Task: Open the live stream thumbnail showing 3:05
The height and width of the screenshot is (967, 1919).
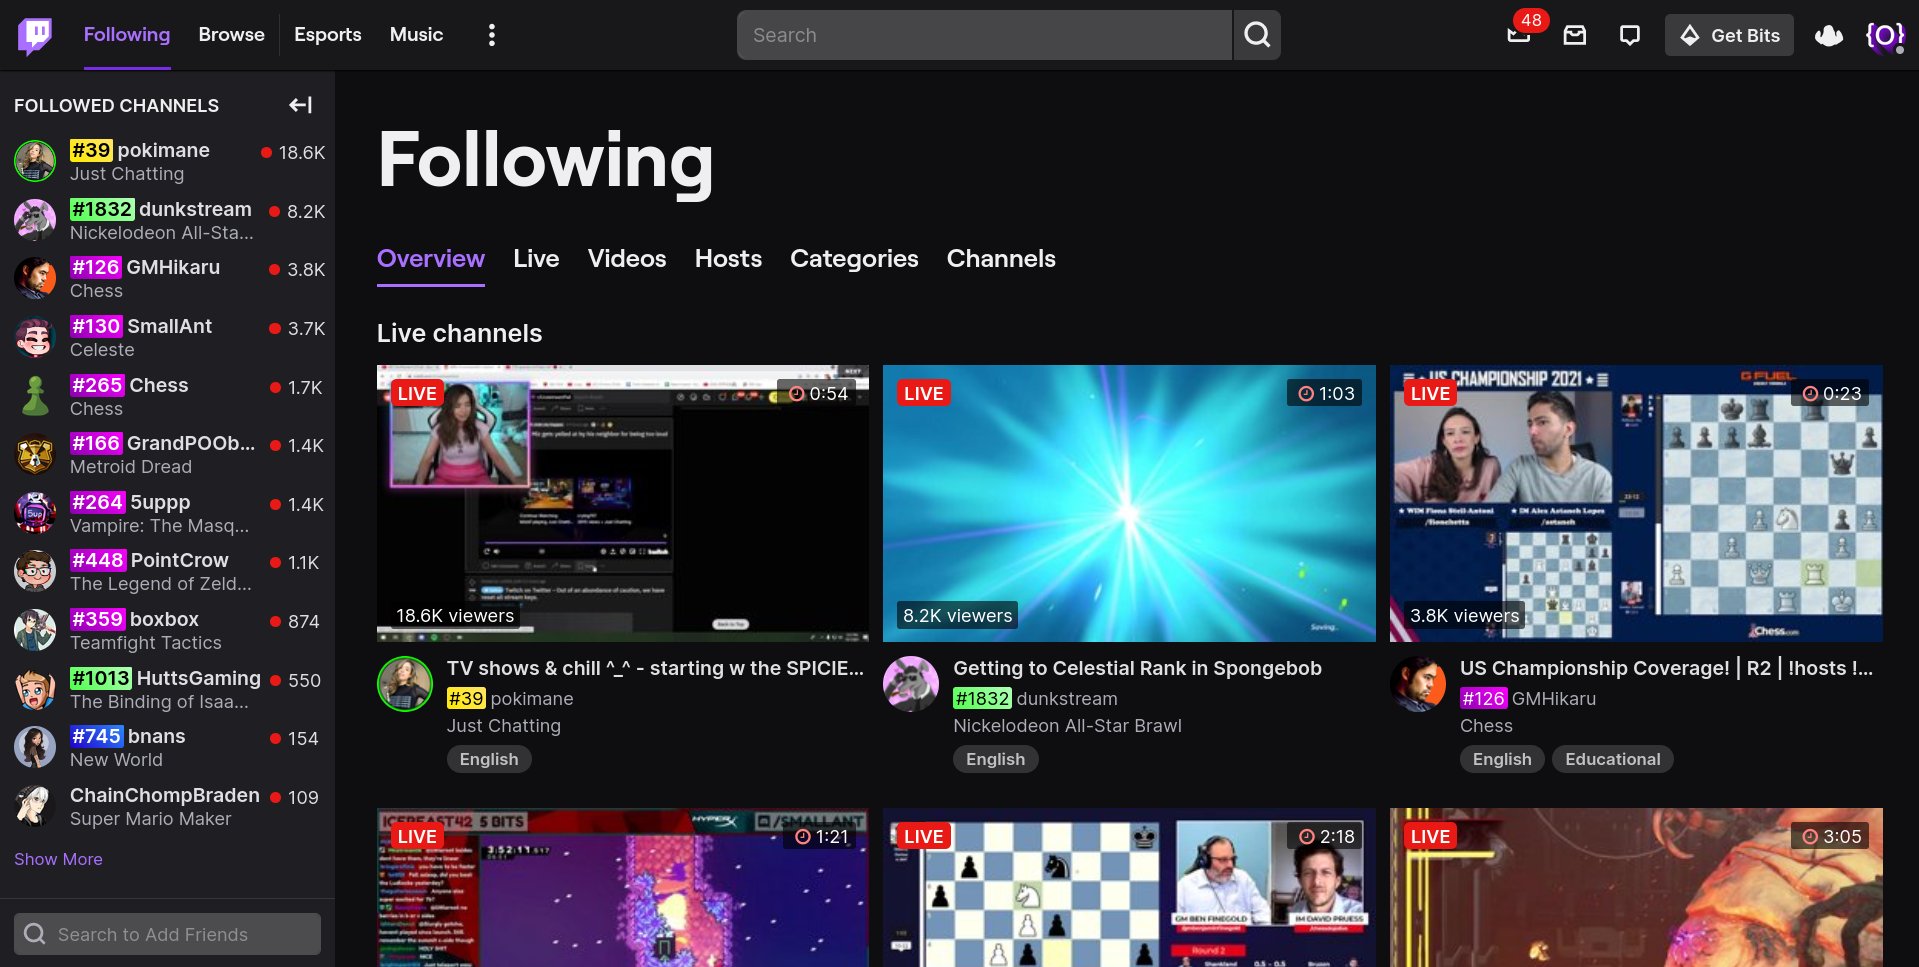Action: tap(1636, 888)
